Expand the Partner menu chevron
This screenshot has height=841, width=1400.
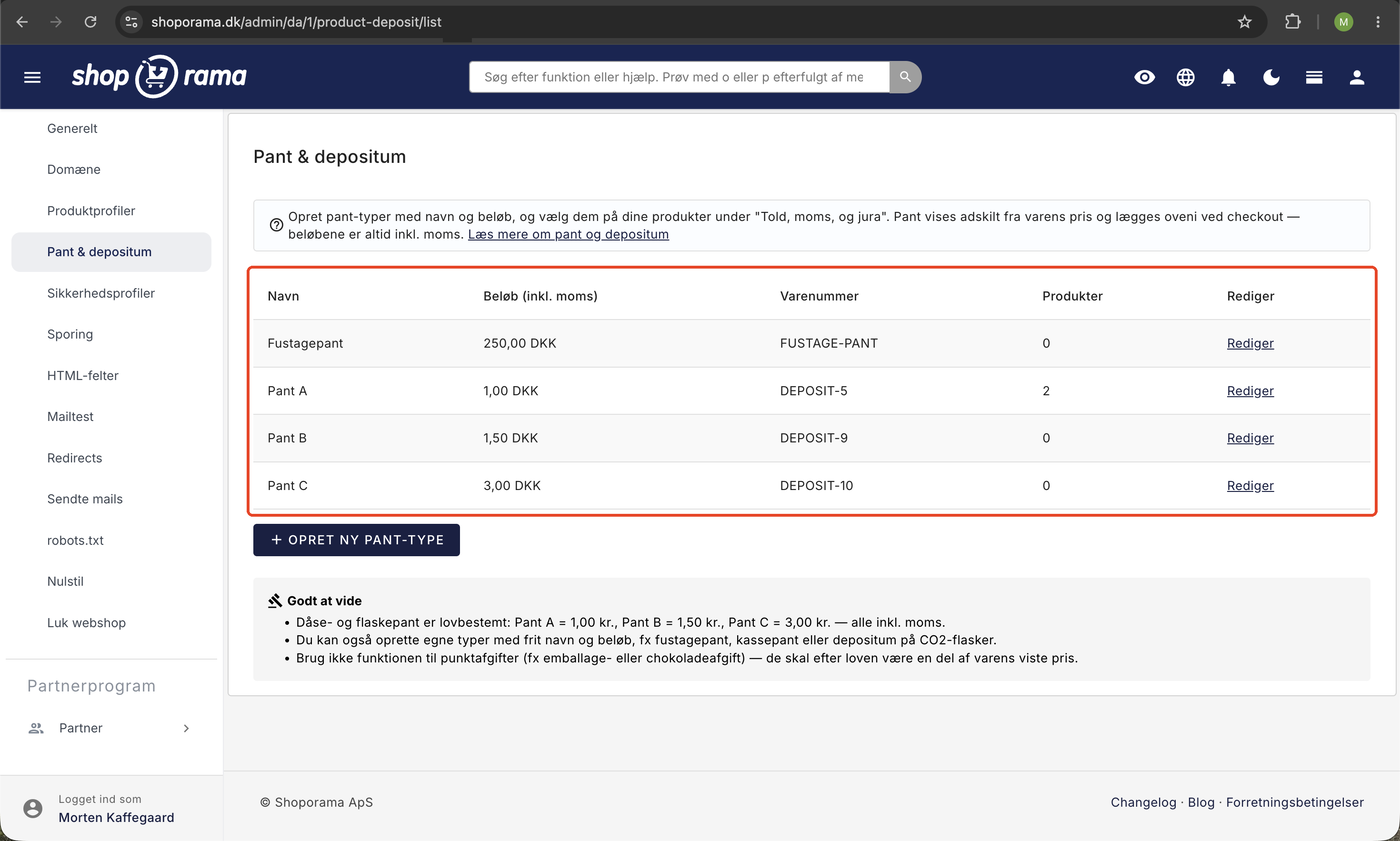point(186,728)
